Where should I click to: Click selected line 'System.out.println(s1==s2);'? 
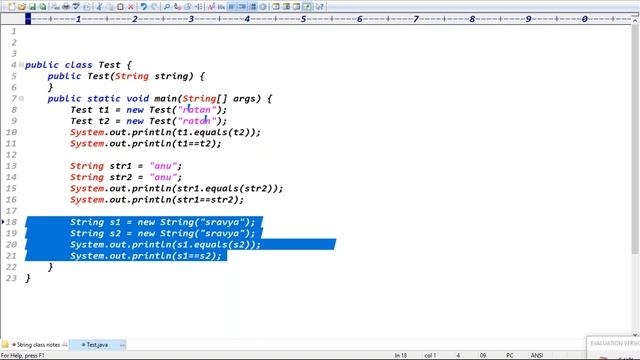pos(146,256)
